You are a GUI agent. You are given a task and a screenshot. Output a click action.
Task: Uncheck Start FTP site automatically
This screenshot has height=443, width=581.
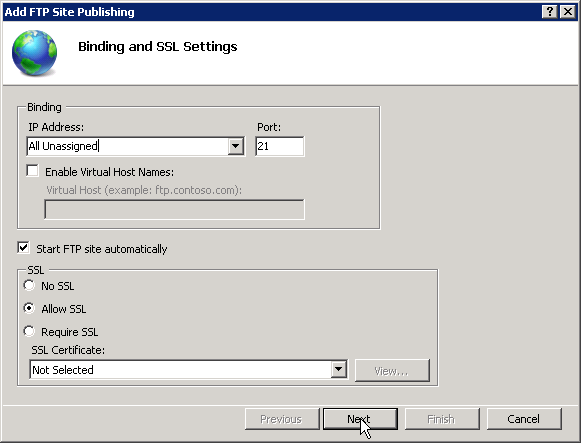point(23,248)
